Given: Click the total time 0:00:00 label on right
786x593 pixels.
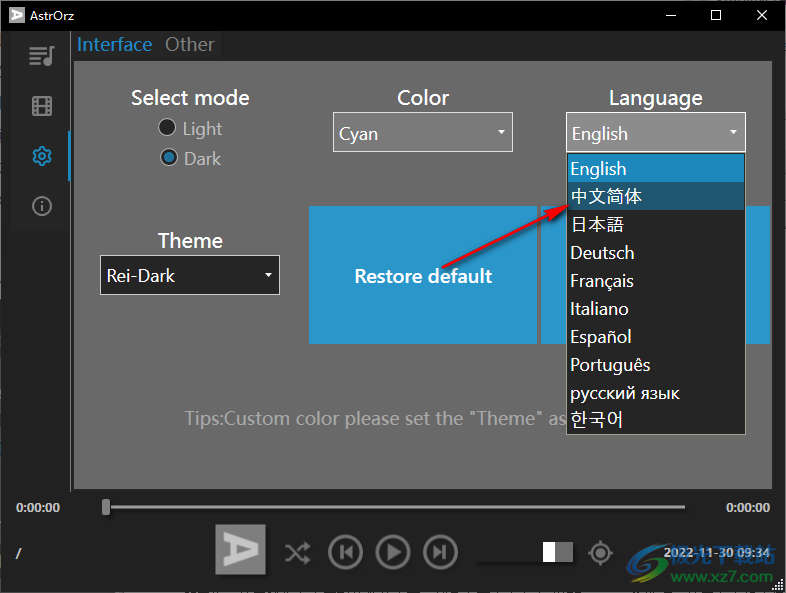Looking at the screenshot, I should [748, 507].
